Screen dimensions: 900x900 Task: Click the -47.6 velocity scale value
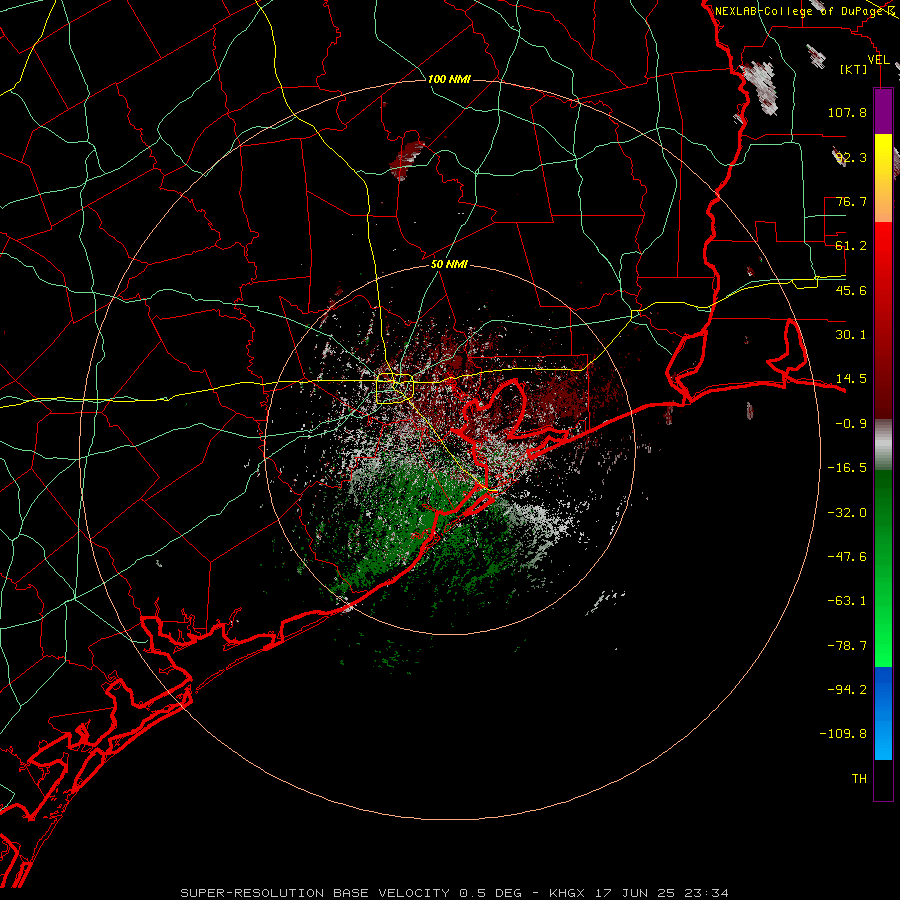(847, 557)
